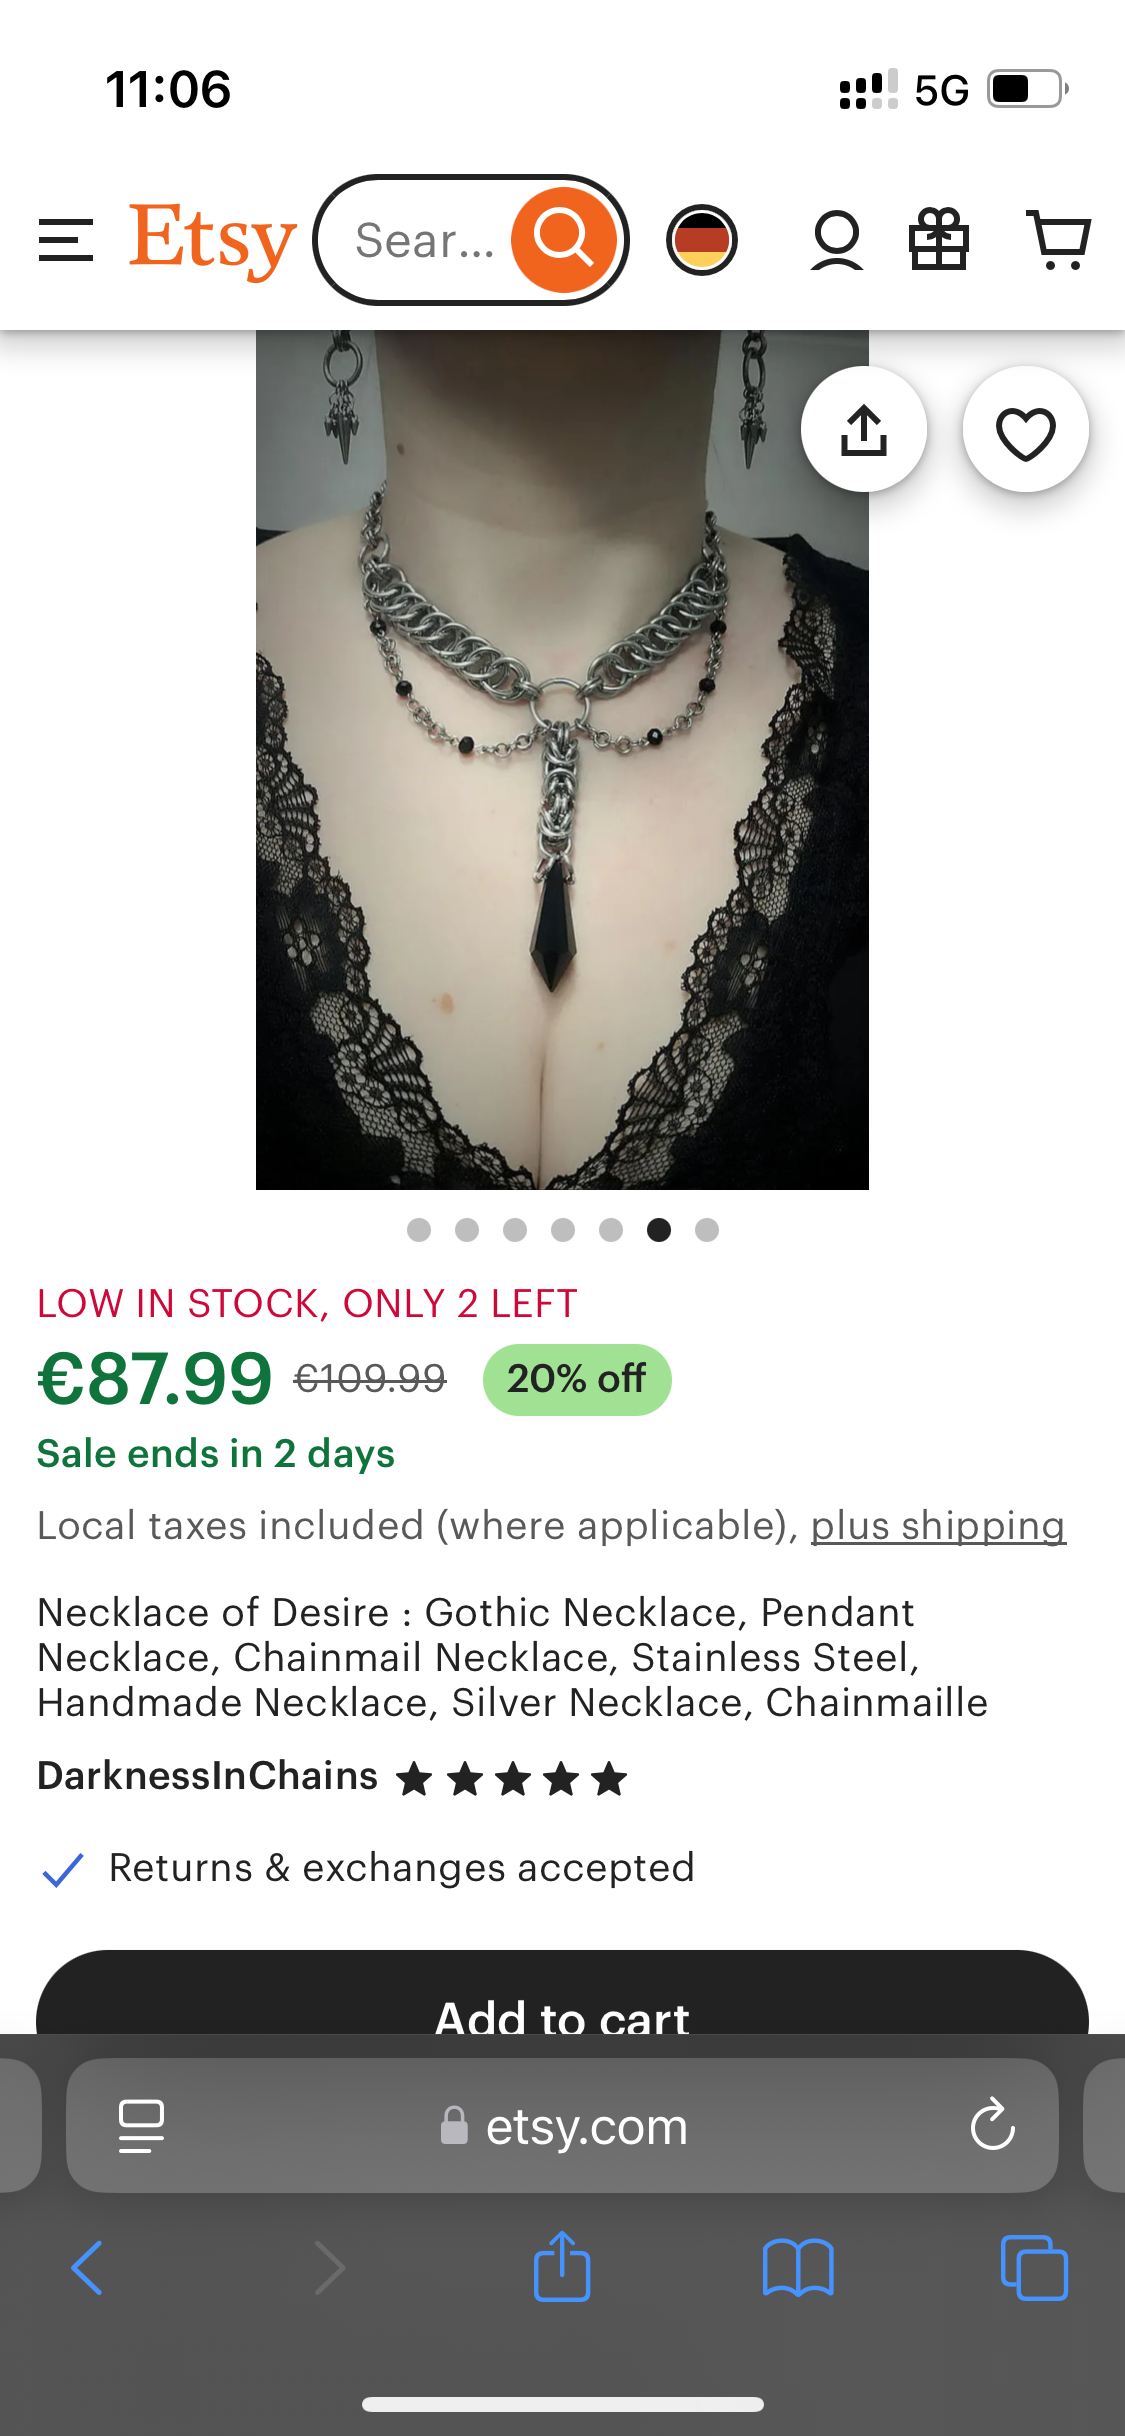1125x2436 pixels.
Task: Tap the orange search magnifier button
Action: 564,240
